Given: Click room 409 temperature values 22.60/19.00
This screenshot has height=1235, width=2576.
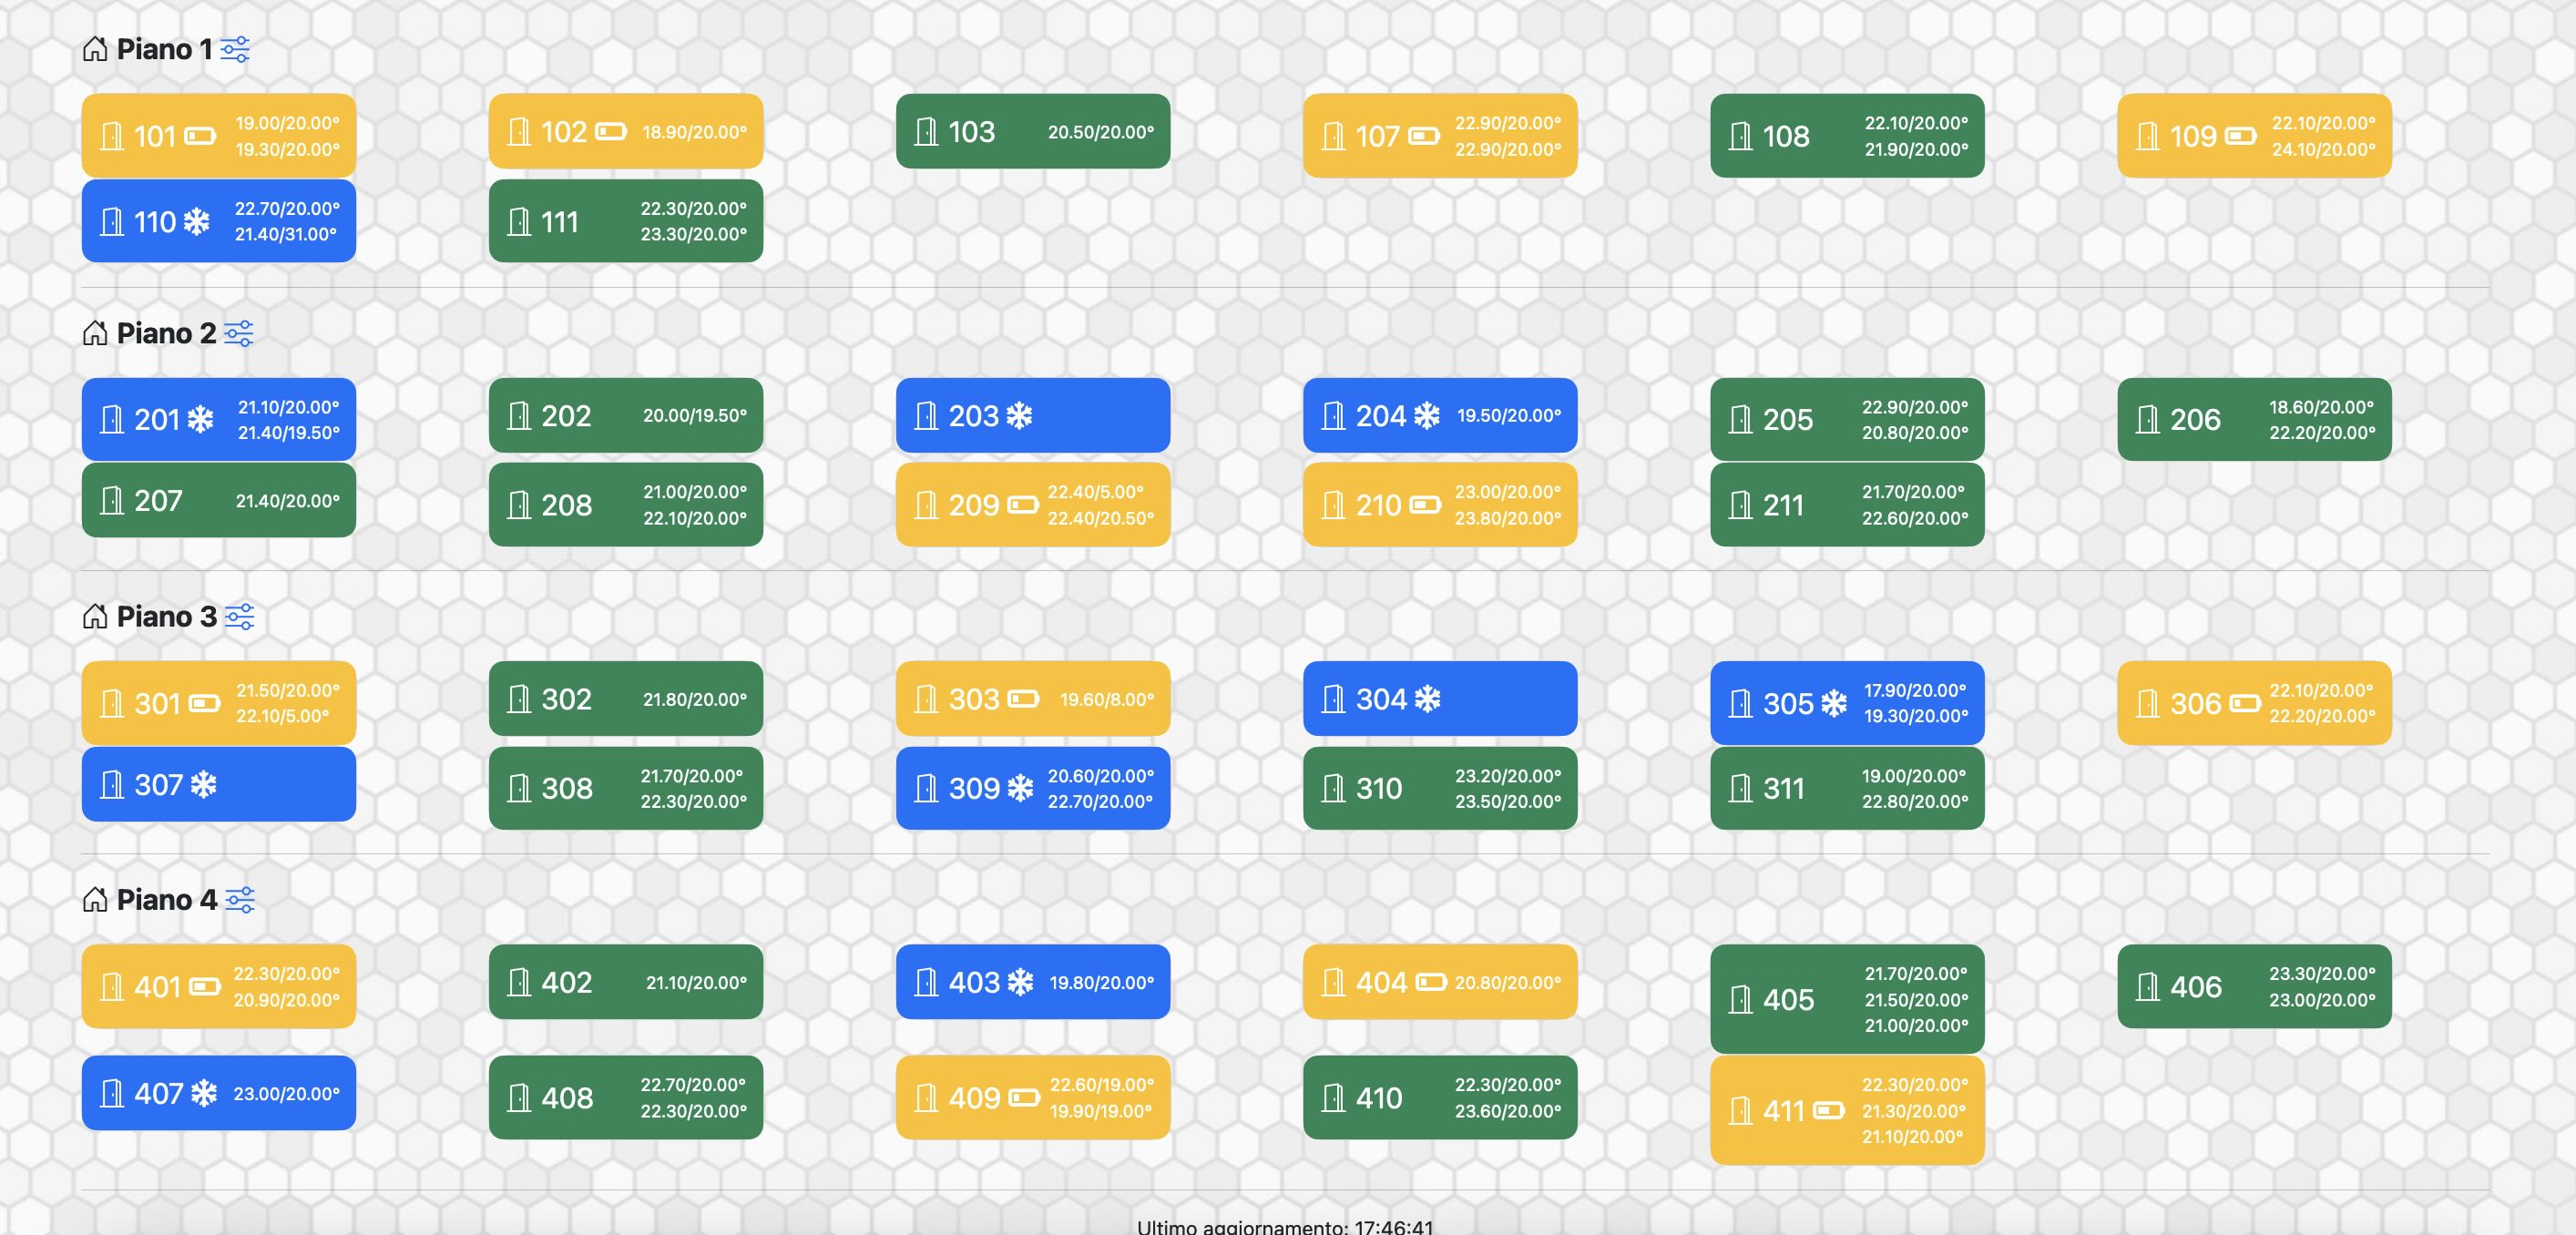Looking at the screenshot, I should 1101,1084.
